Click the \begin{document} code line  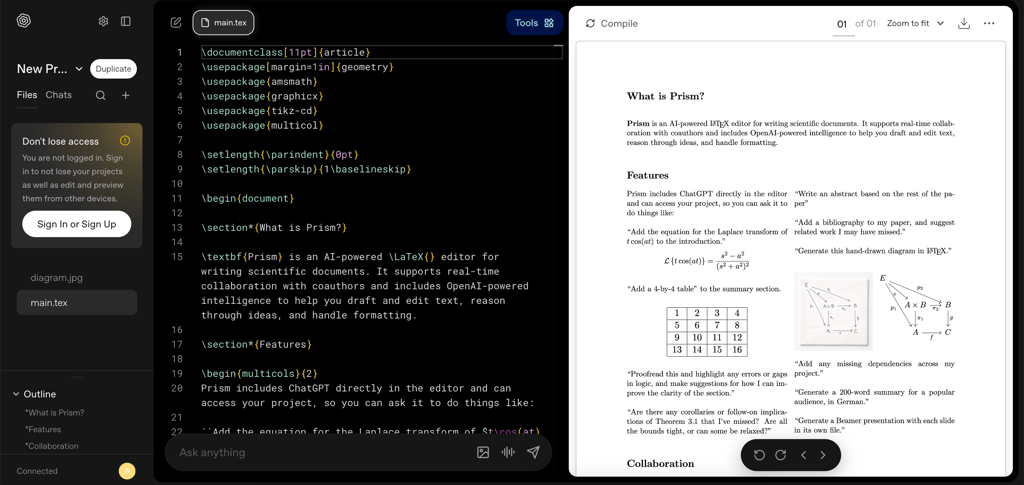click(x=248, y=198)
